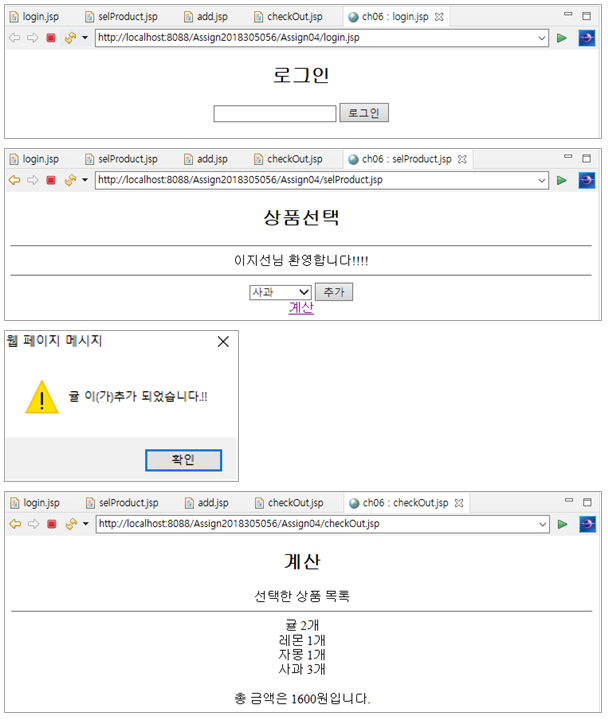Click blue external browser icon in selProduct.jsp panel

587,180
